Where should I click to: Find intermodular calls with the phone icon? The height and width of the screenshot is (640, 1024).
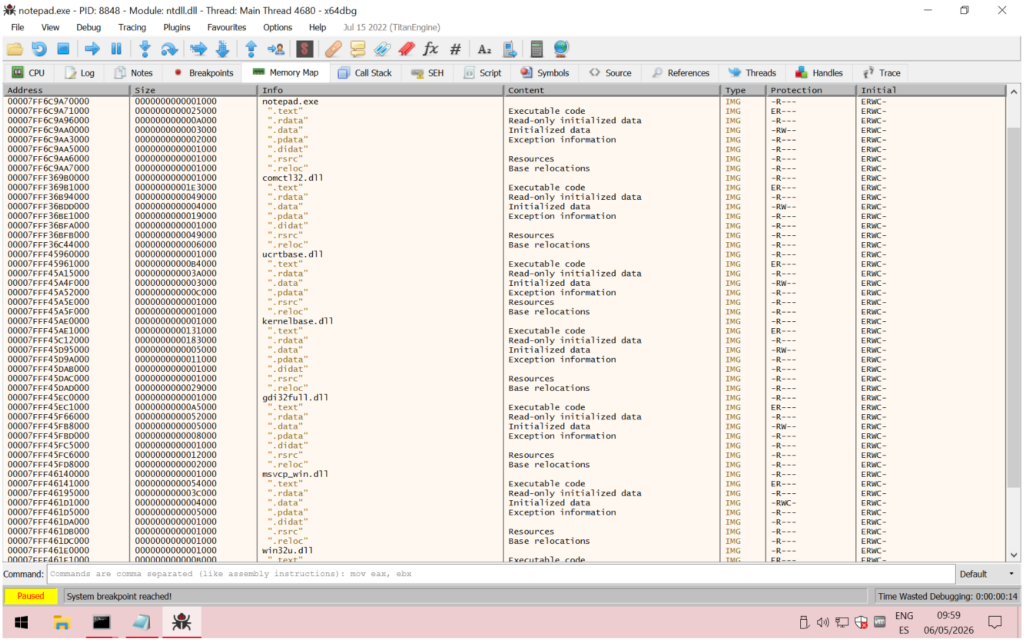(x=509, y=49)
